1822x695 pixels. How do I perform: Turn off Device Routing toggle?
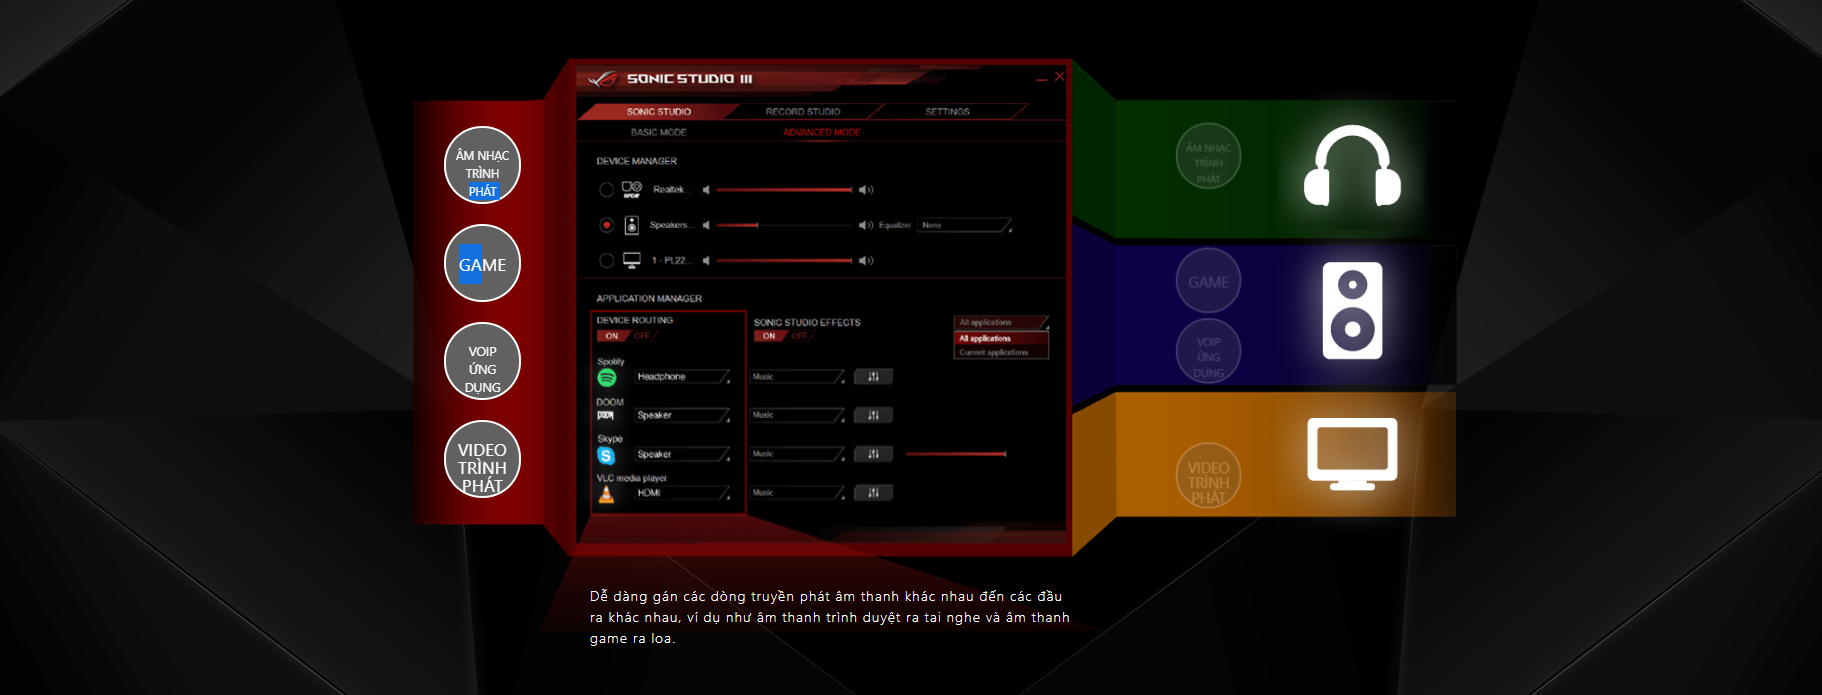coord(642,336)
